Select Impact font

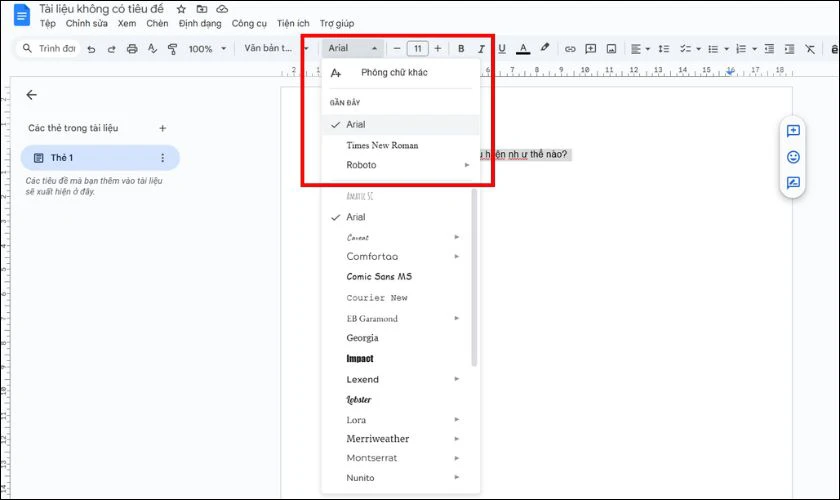pos(396,359)
